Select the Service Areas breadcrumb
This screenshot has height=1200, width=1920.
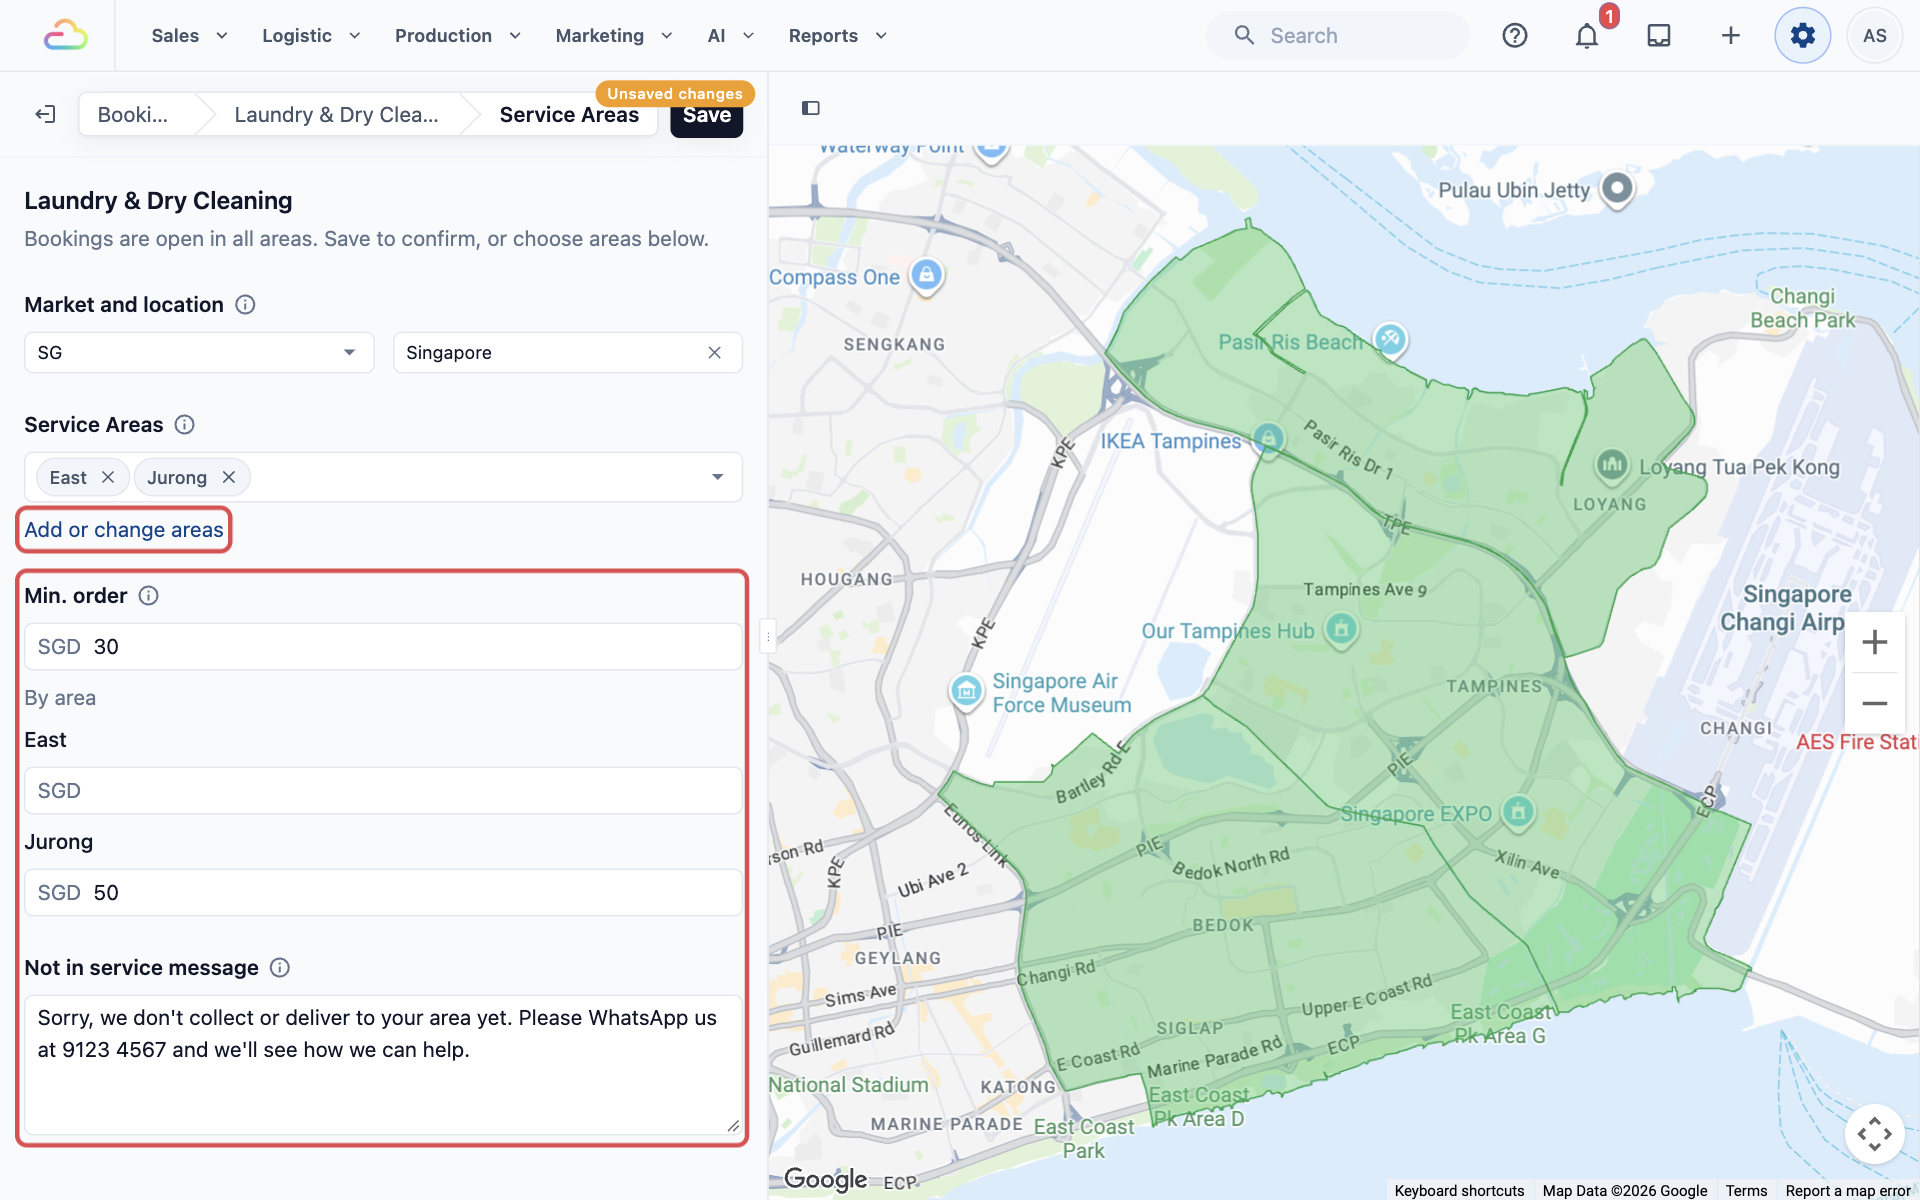[x=569, y=115]
